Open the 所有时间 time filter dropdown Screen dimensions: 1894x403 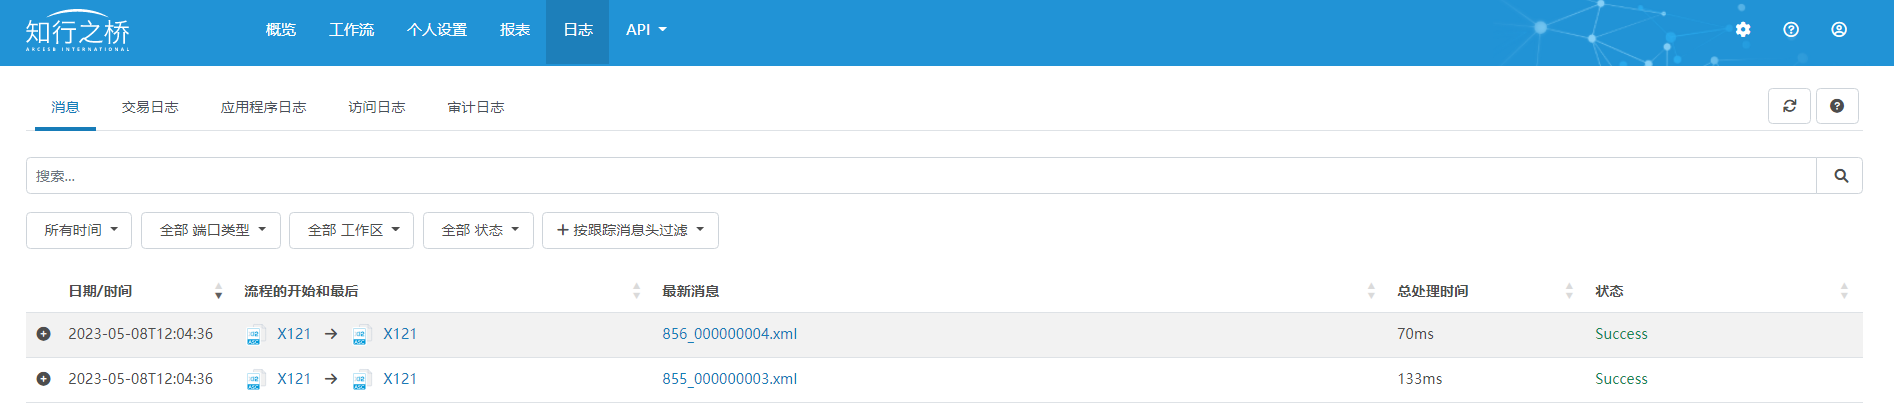pyautogui.click(x=79, y=230)
